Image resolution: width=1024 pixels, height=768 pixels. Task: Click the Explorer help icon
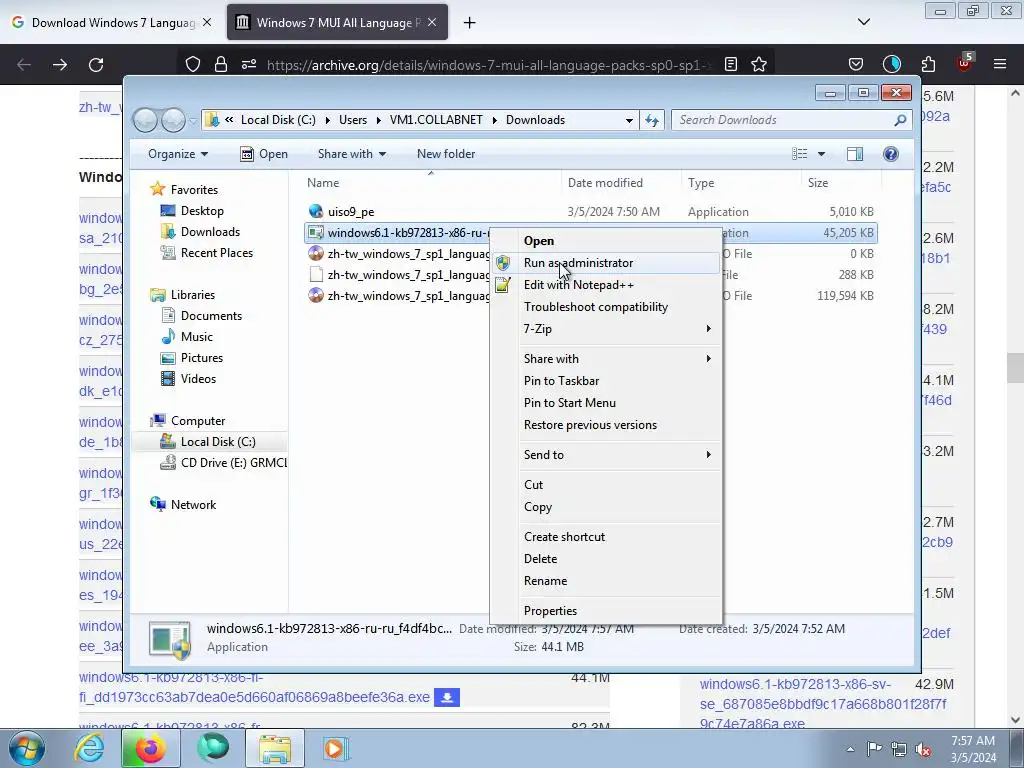(891, 153)
